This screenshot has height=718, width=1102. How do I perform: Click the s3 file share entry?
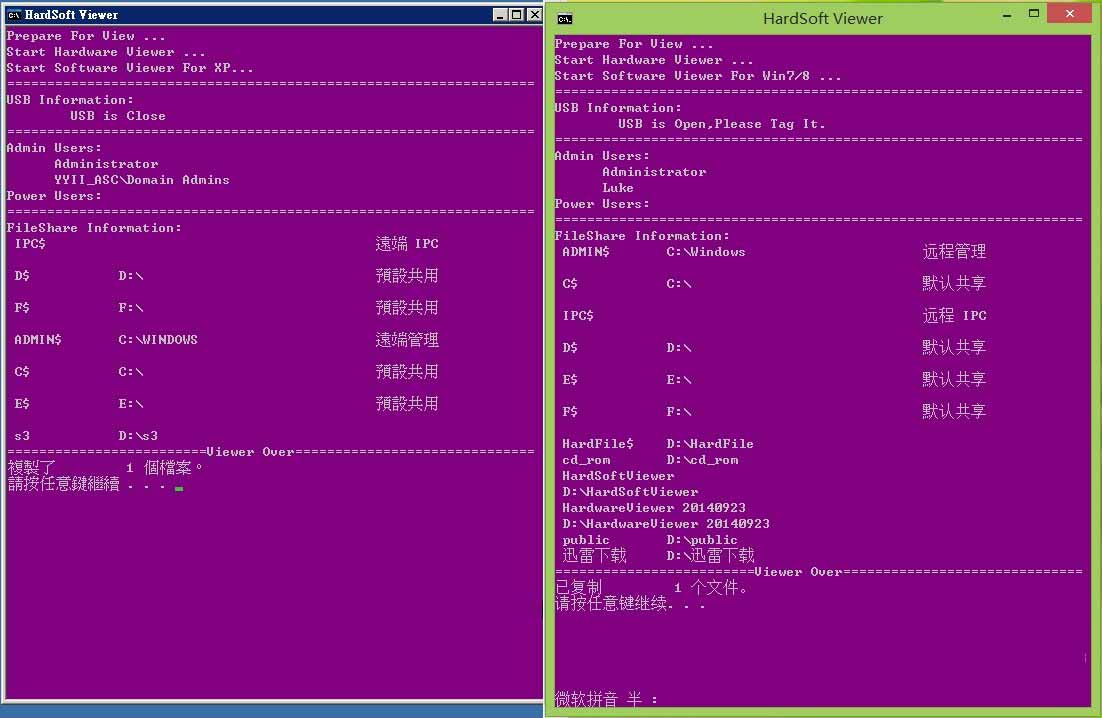(x=22, y=436)
